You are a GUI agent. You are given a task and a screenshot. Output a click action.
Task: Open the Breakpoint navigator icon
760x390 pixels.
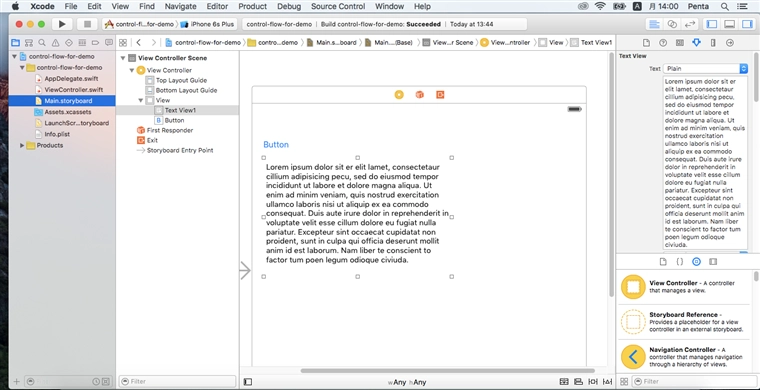pos(95,43)
